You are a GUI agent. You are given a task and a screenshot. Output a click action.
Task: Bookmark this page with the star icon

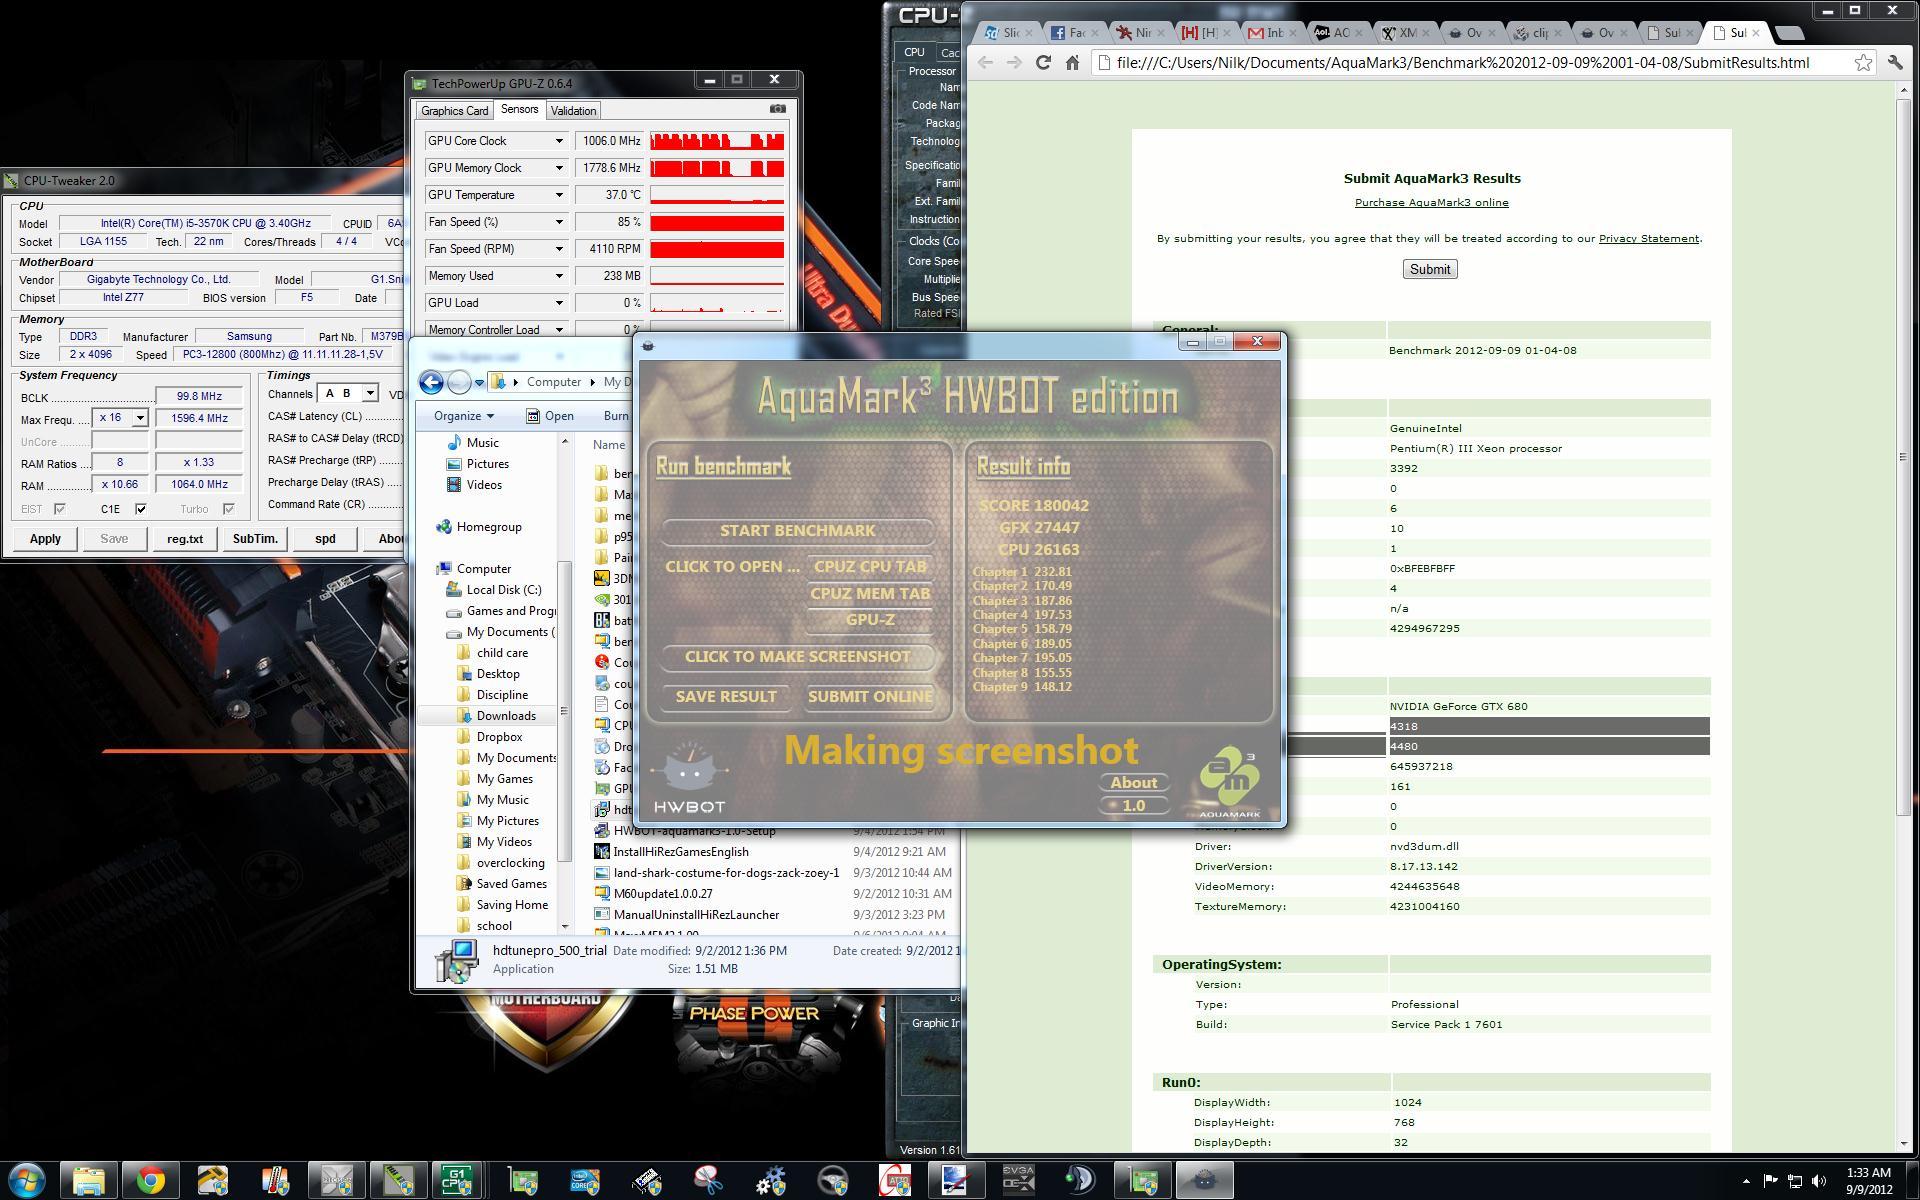point(1863,63)
